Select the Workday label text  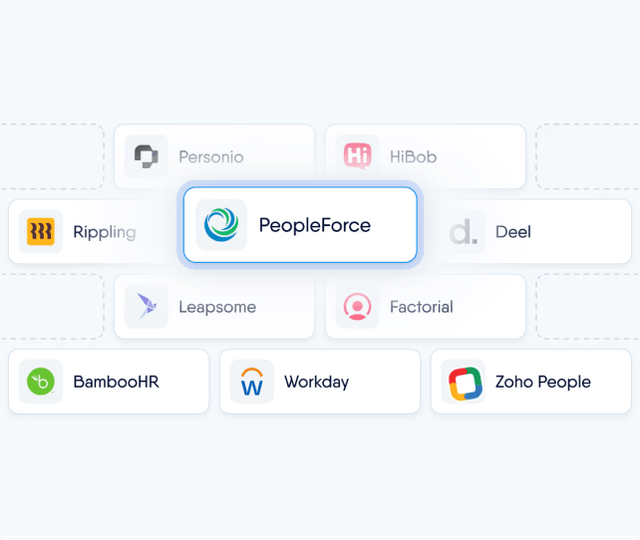(317, 382)
